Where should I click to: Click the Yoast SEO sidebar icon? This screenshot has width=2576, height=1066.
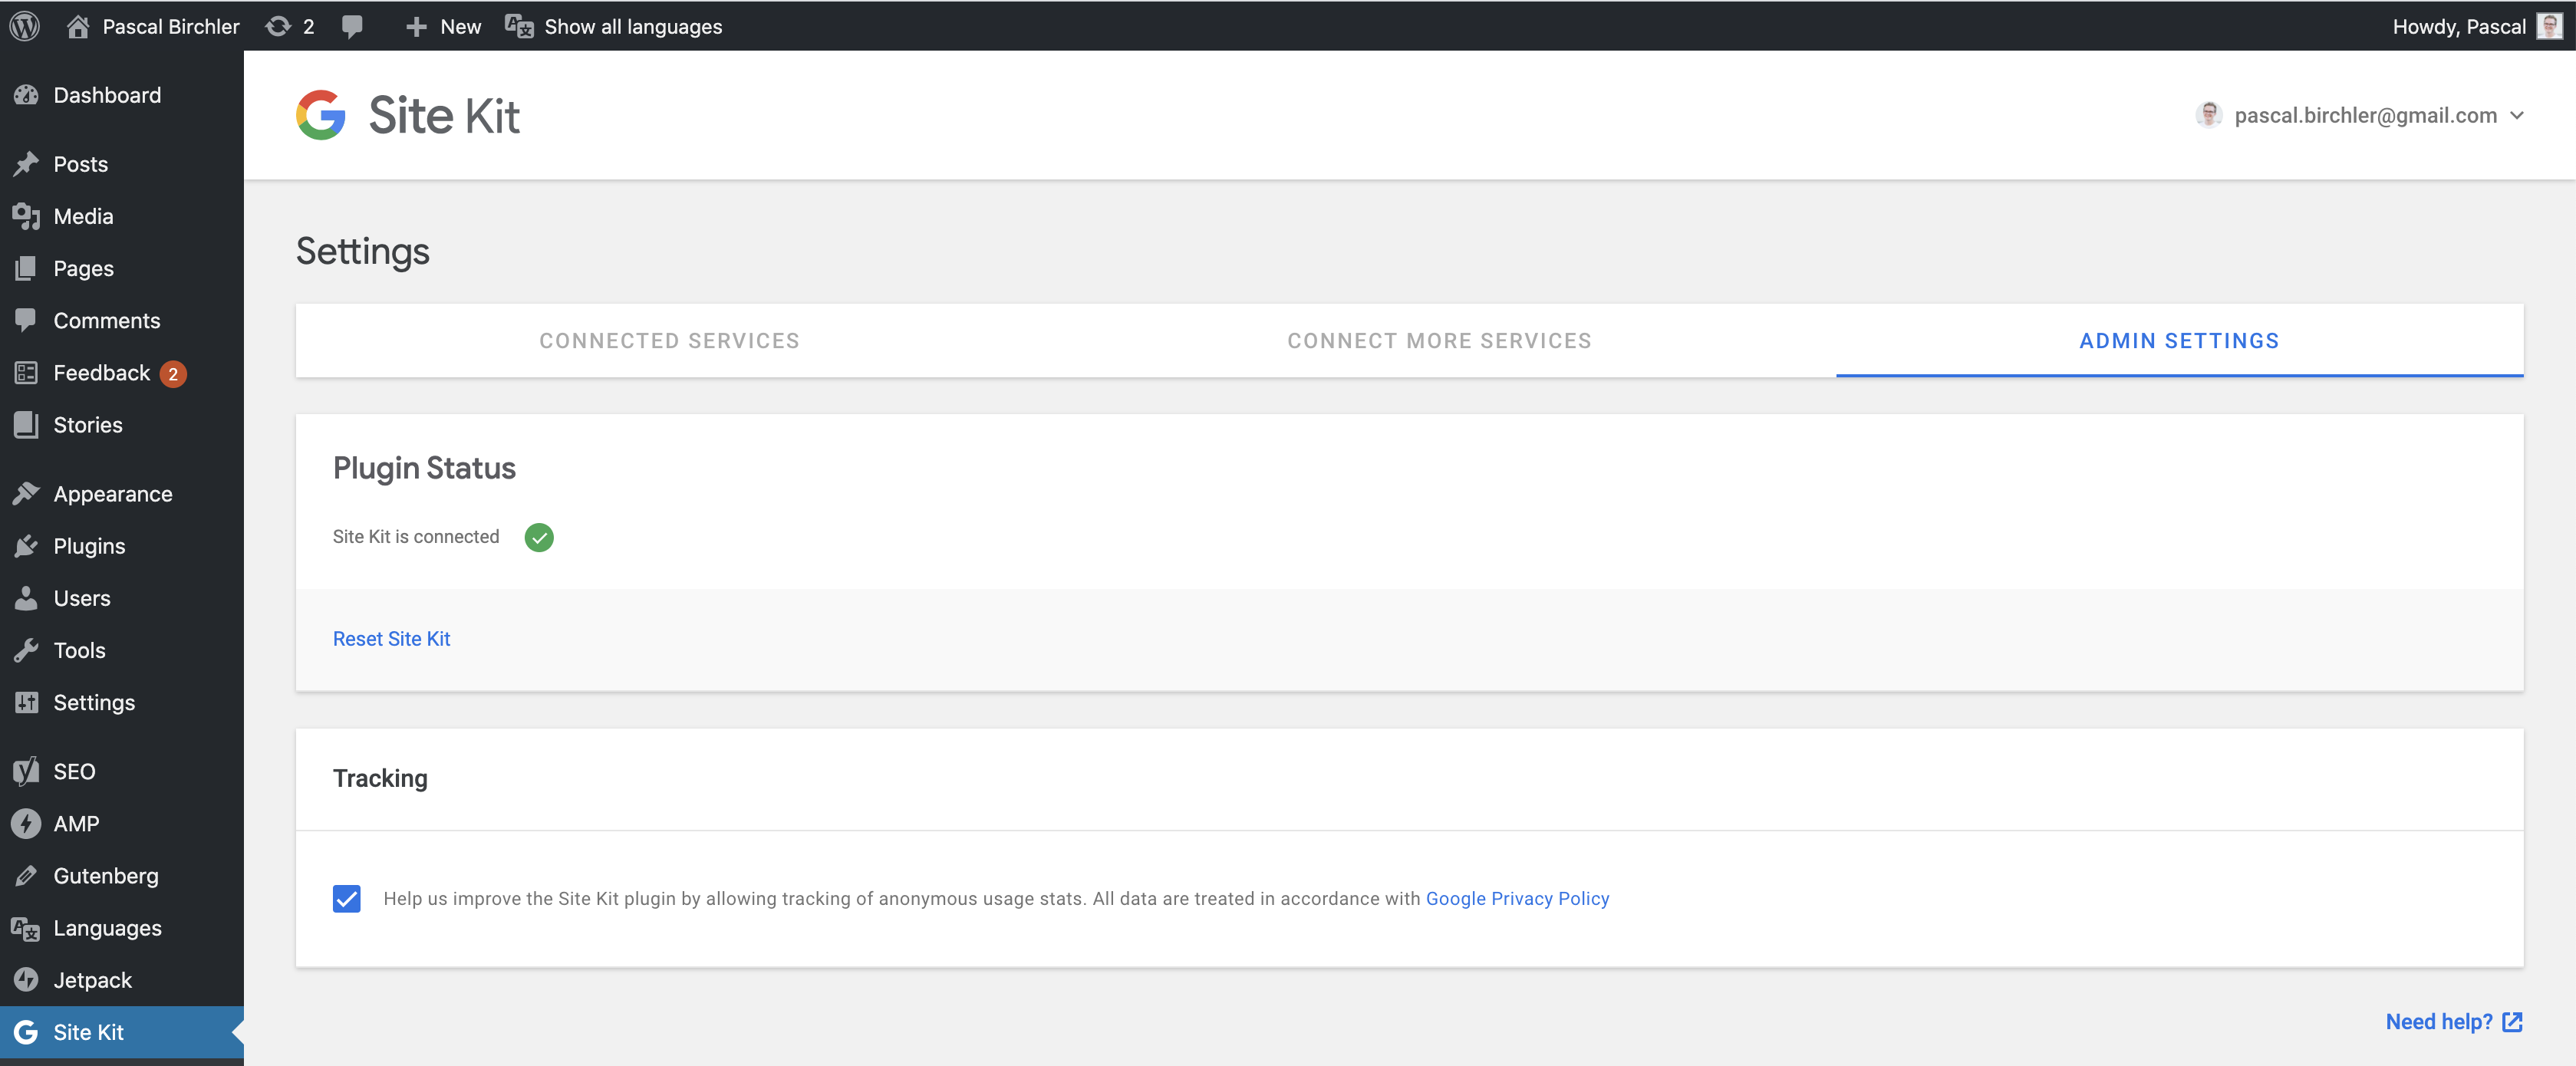(x=26, y=771)
